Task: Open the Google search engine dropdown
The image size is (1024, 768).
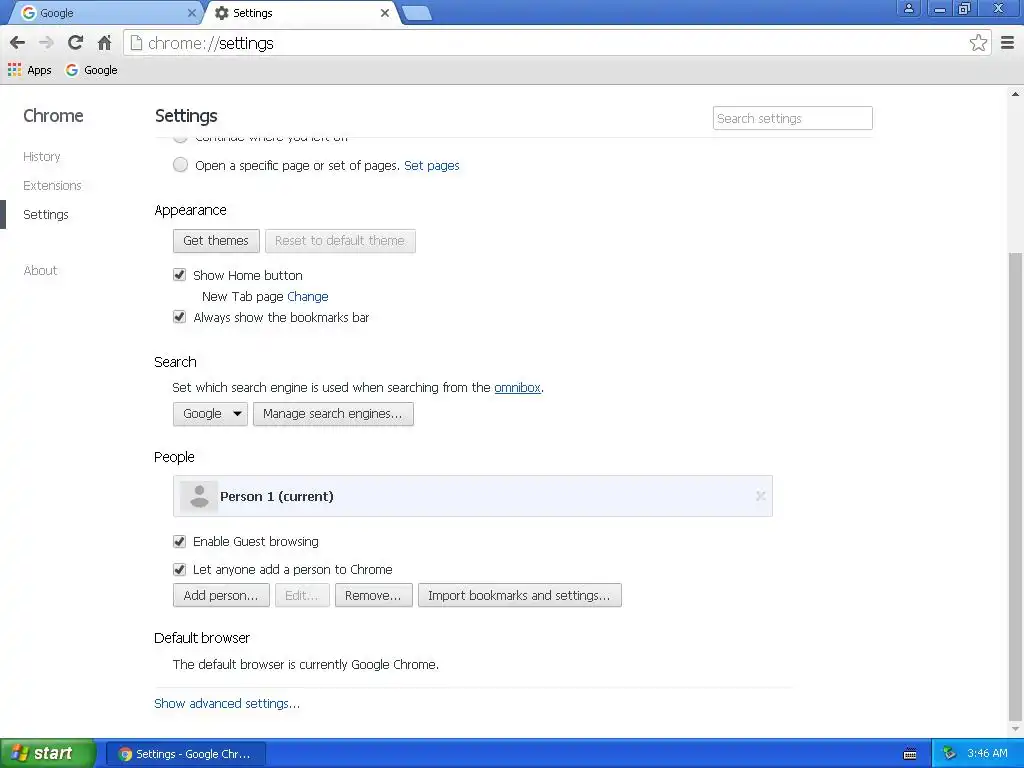Action: click(x=210, y=414)
